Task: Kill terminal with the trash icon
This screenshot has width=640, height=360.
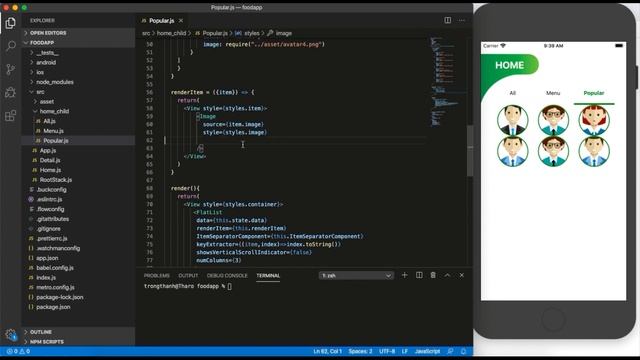Action: [433, 275]
